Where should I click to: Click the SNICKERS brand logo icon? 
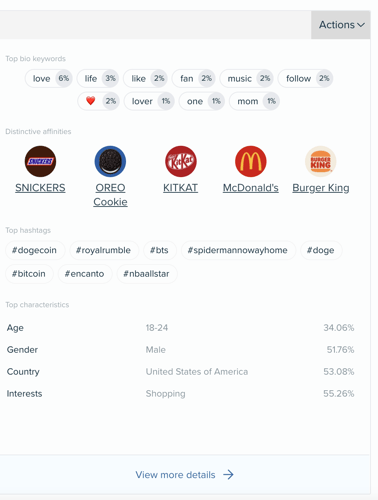(x=40, y=161)
